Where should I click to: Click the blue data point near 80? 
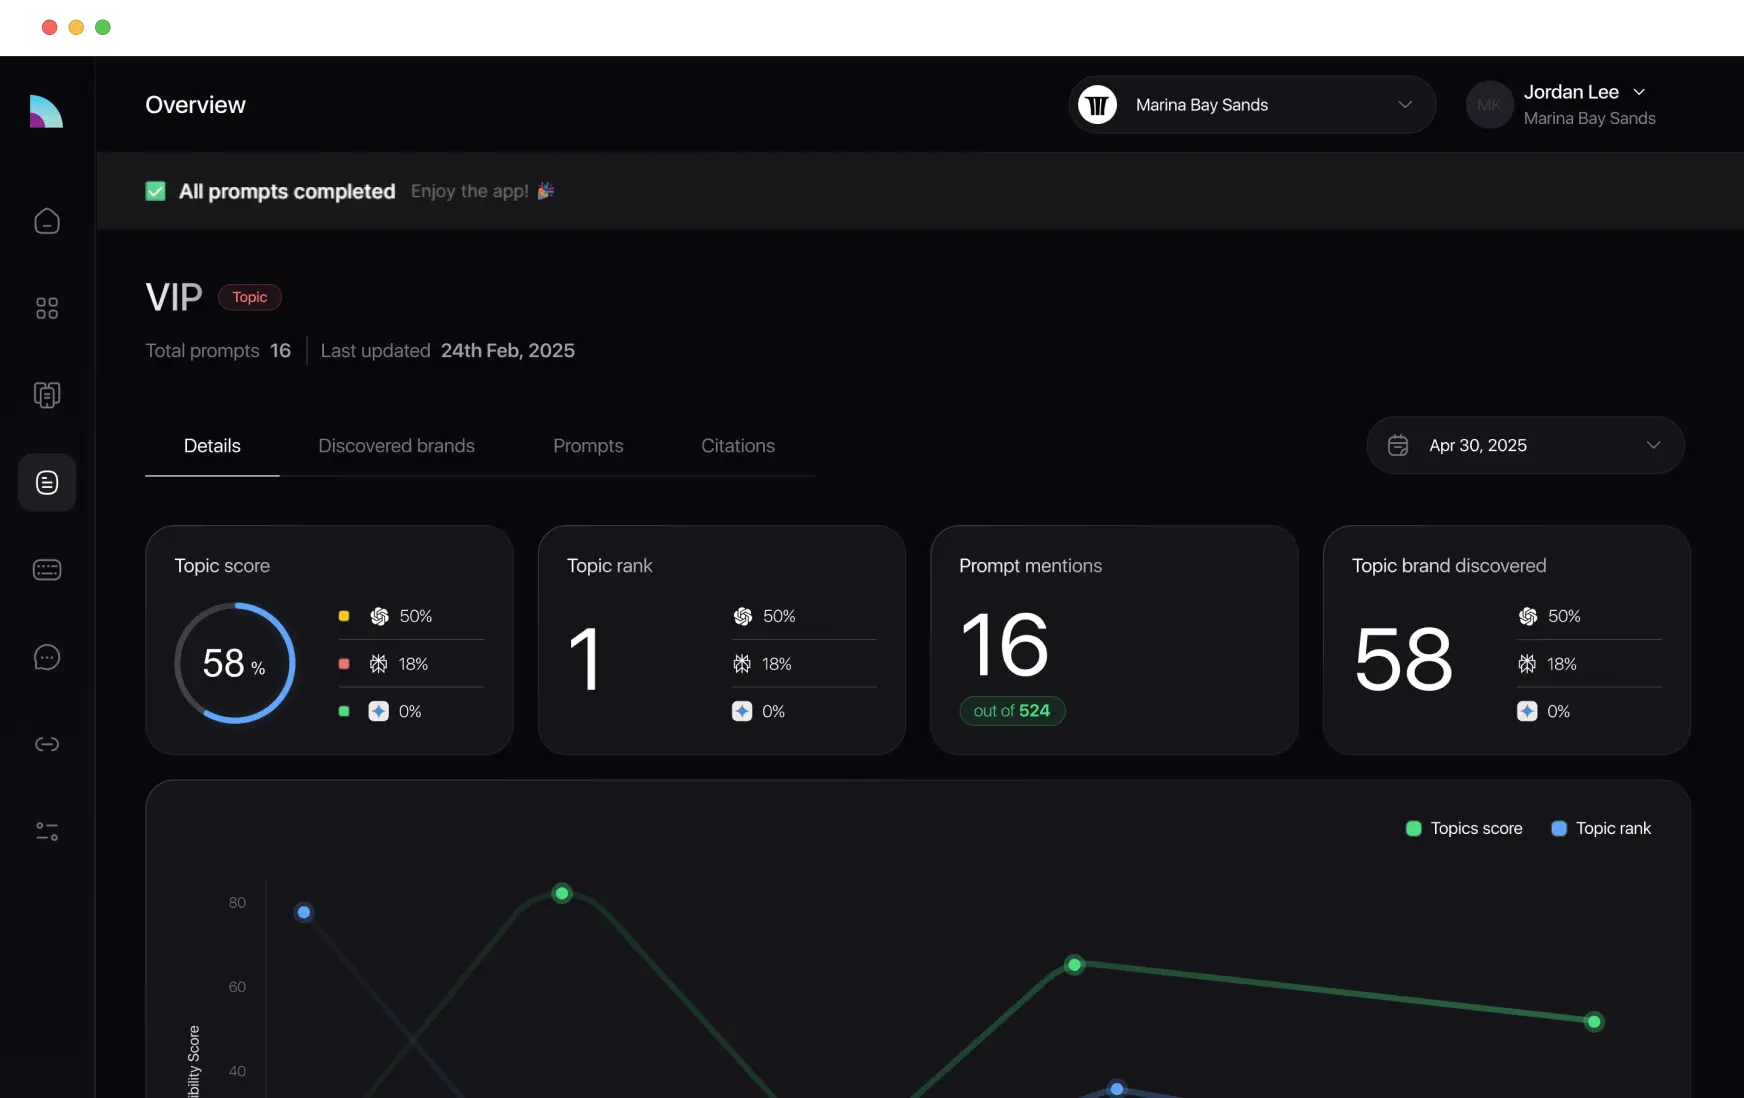tap(304, 912)
